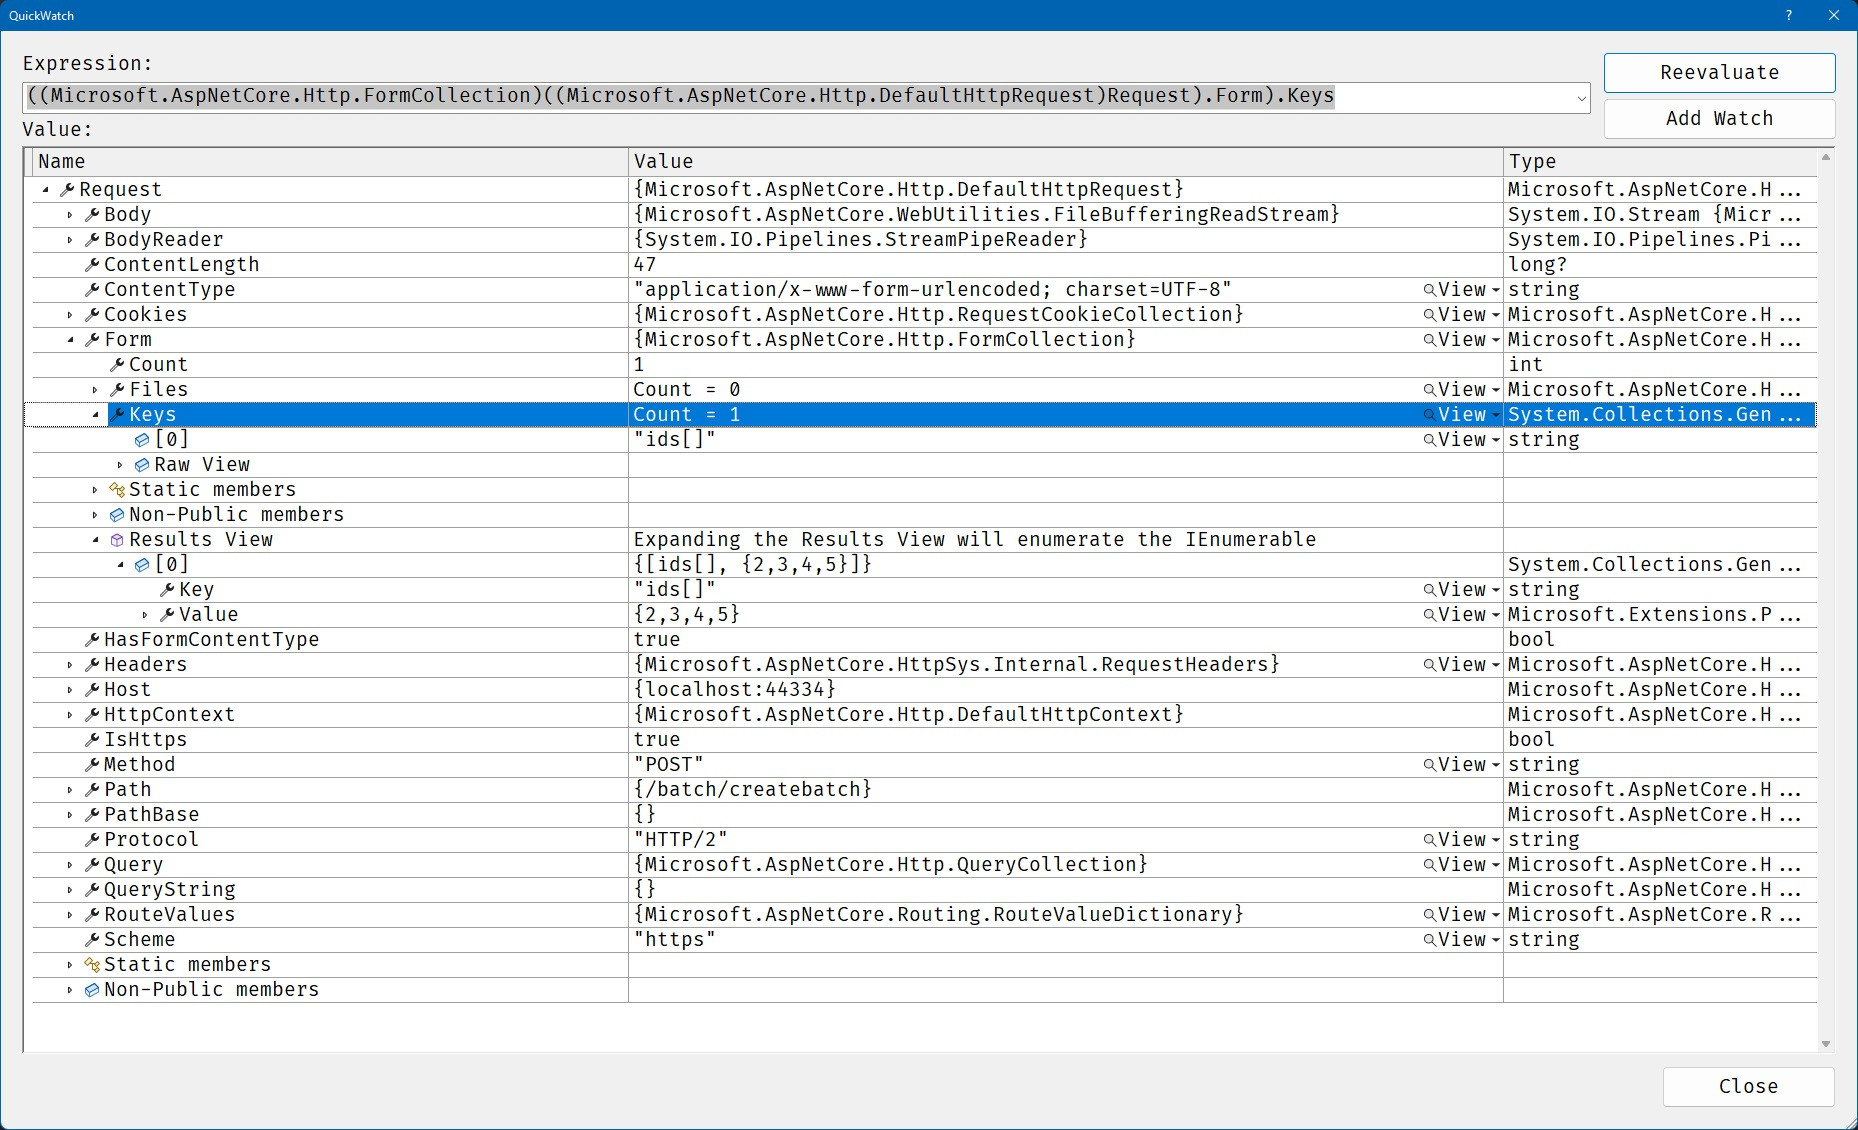Click the Name column header

click(x=330, y=162)
